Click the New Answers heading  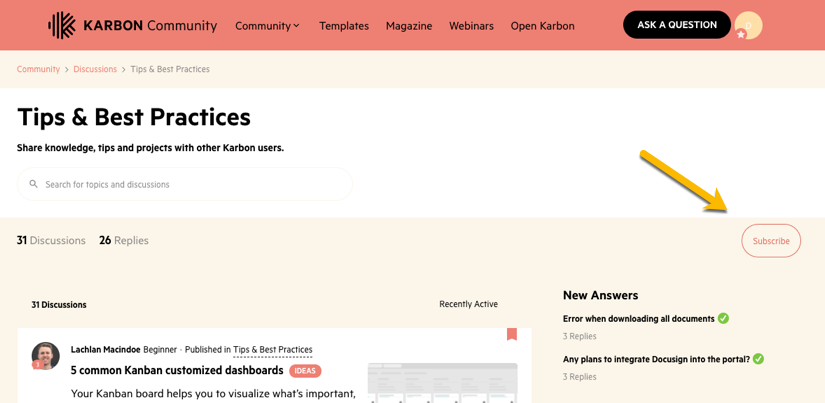600,295
